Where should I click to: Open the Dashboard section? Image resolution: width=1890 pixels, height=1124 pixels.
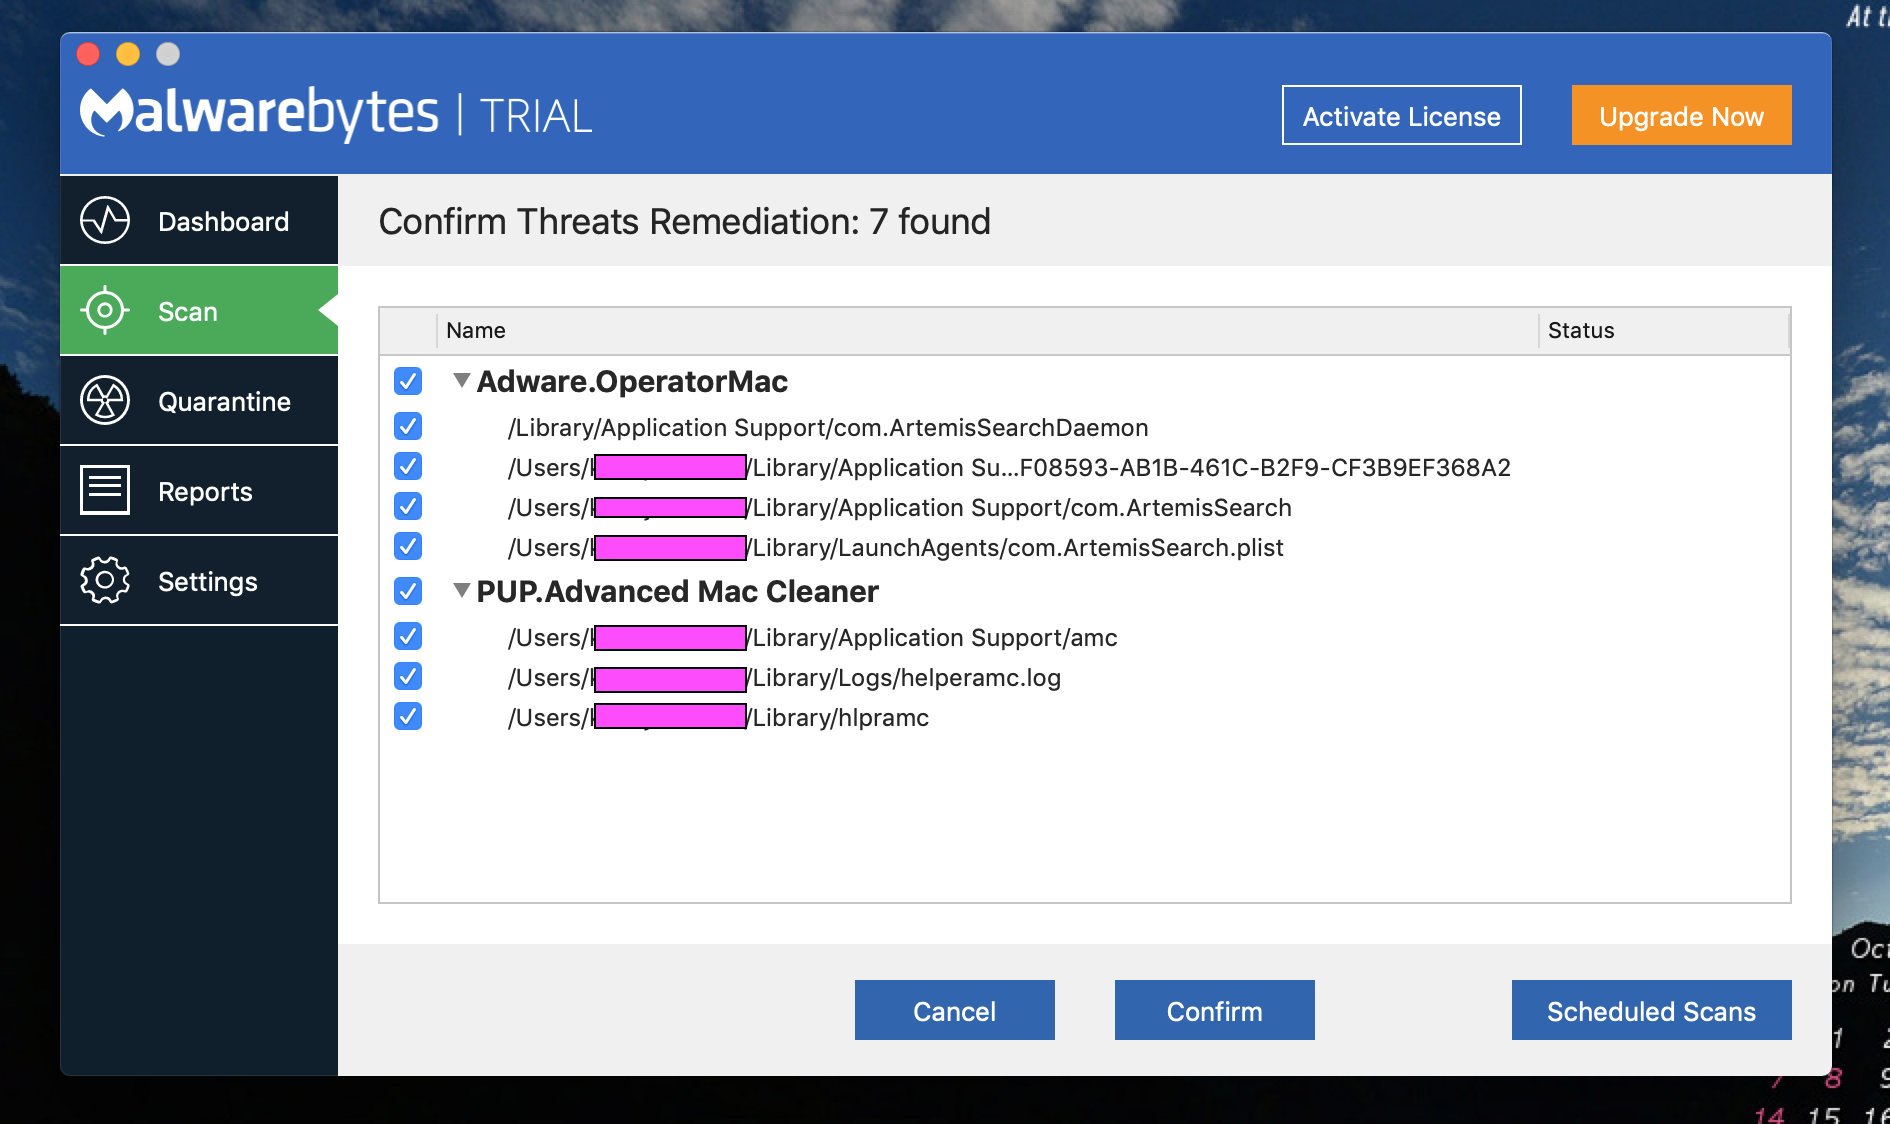[x=199, y=221]
